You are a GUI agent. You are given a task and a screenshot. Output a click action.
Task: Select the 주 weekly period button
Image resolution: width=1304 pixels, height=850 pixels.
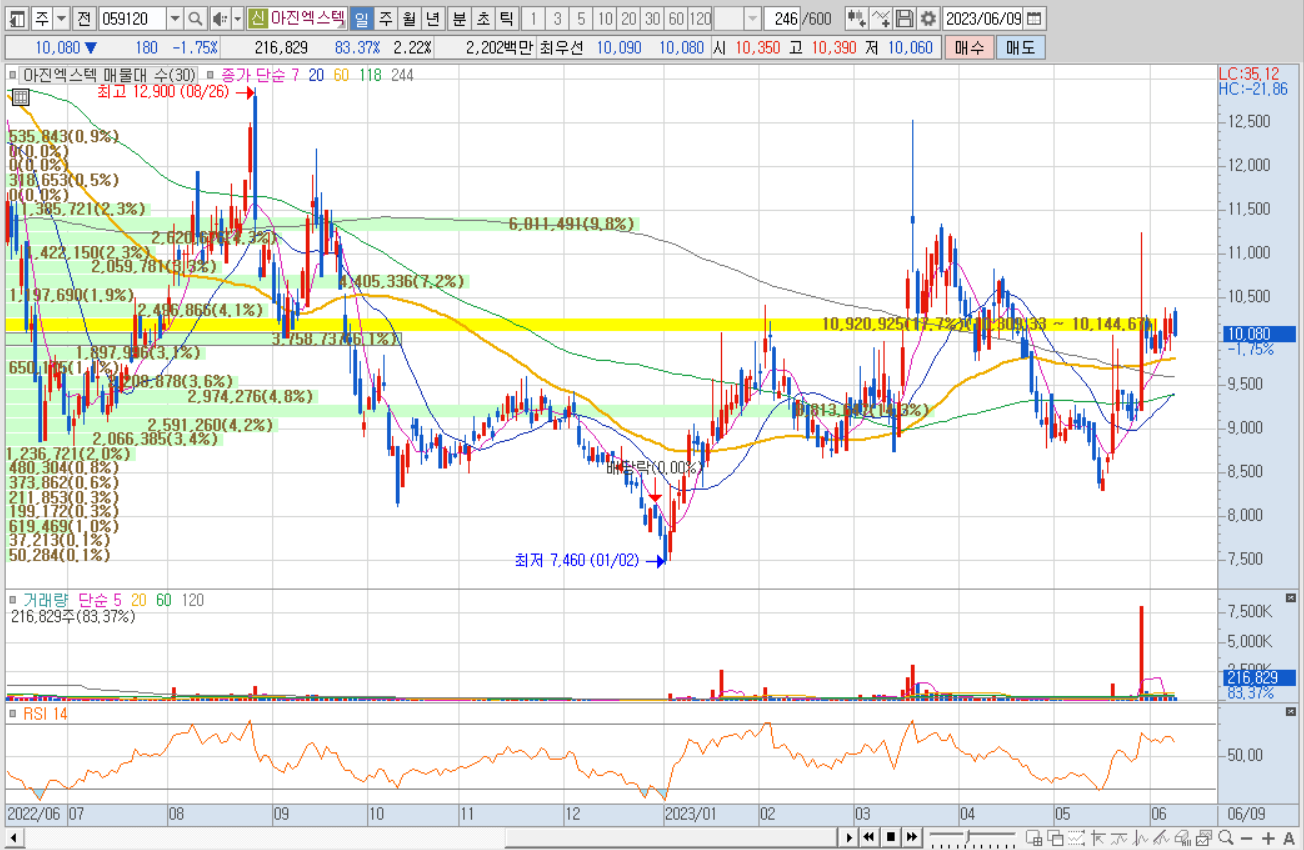click(385, 18)
